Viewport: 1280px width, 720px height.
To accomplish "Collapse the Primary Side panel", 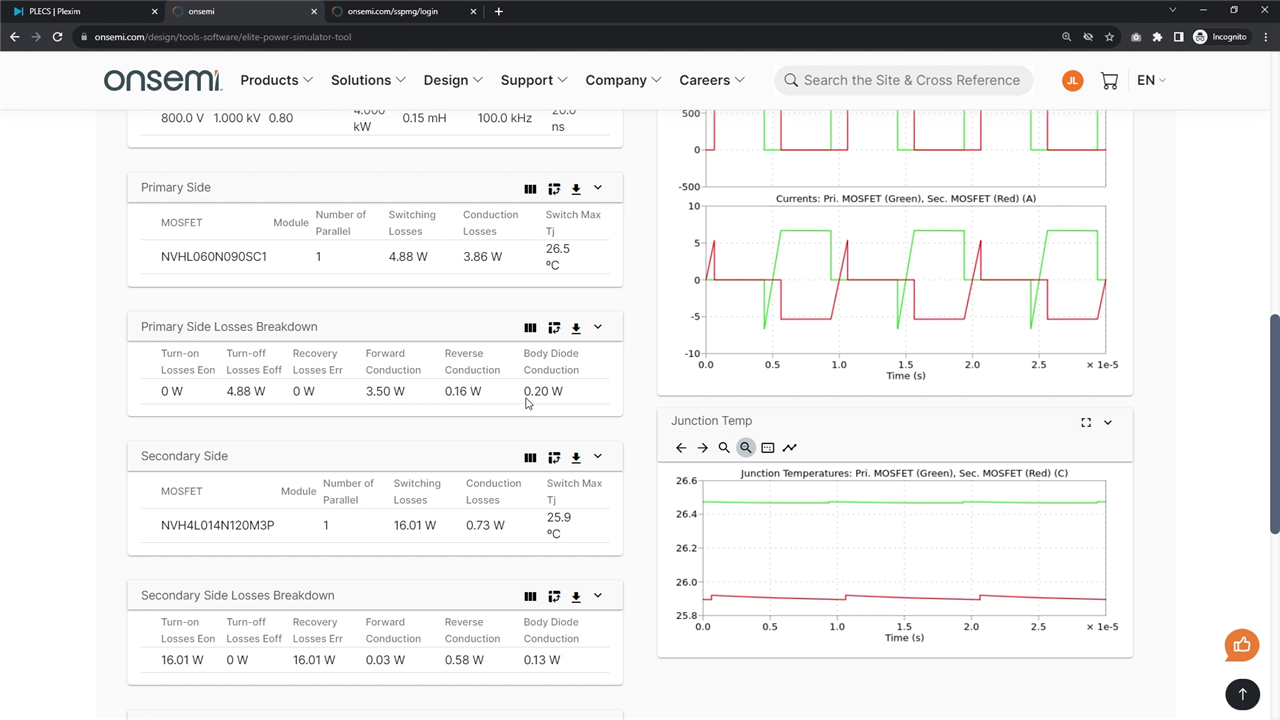I will pos(598,188).
